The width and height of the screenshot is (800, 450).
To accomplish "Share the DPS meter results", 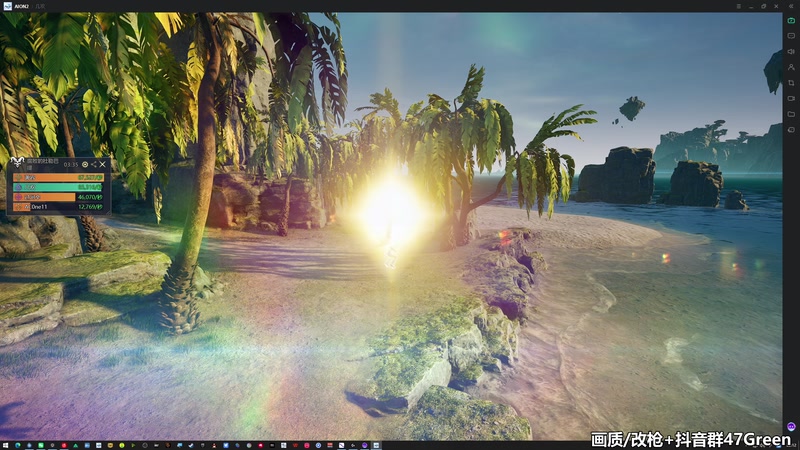I will pos(94,164).
